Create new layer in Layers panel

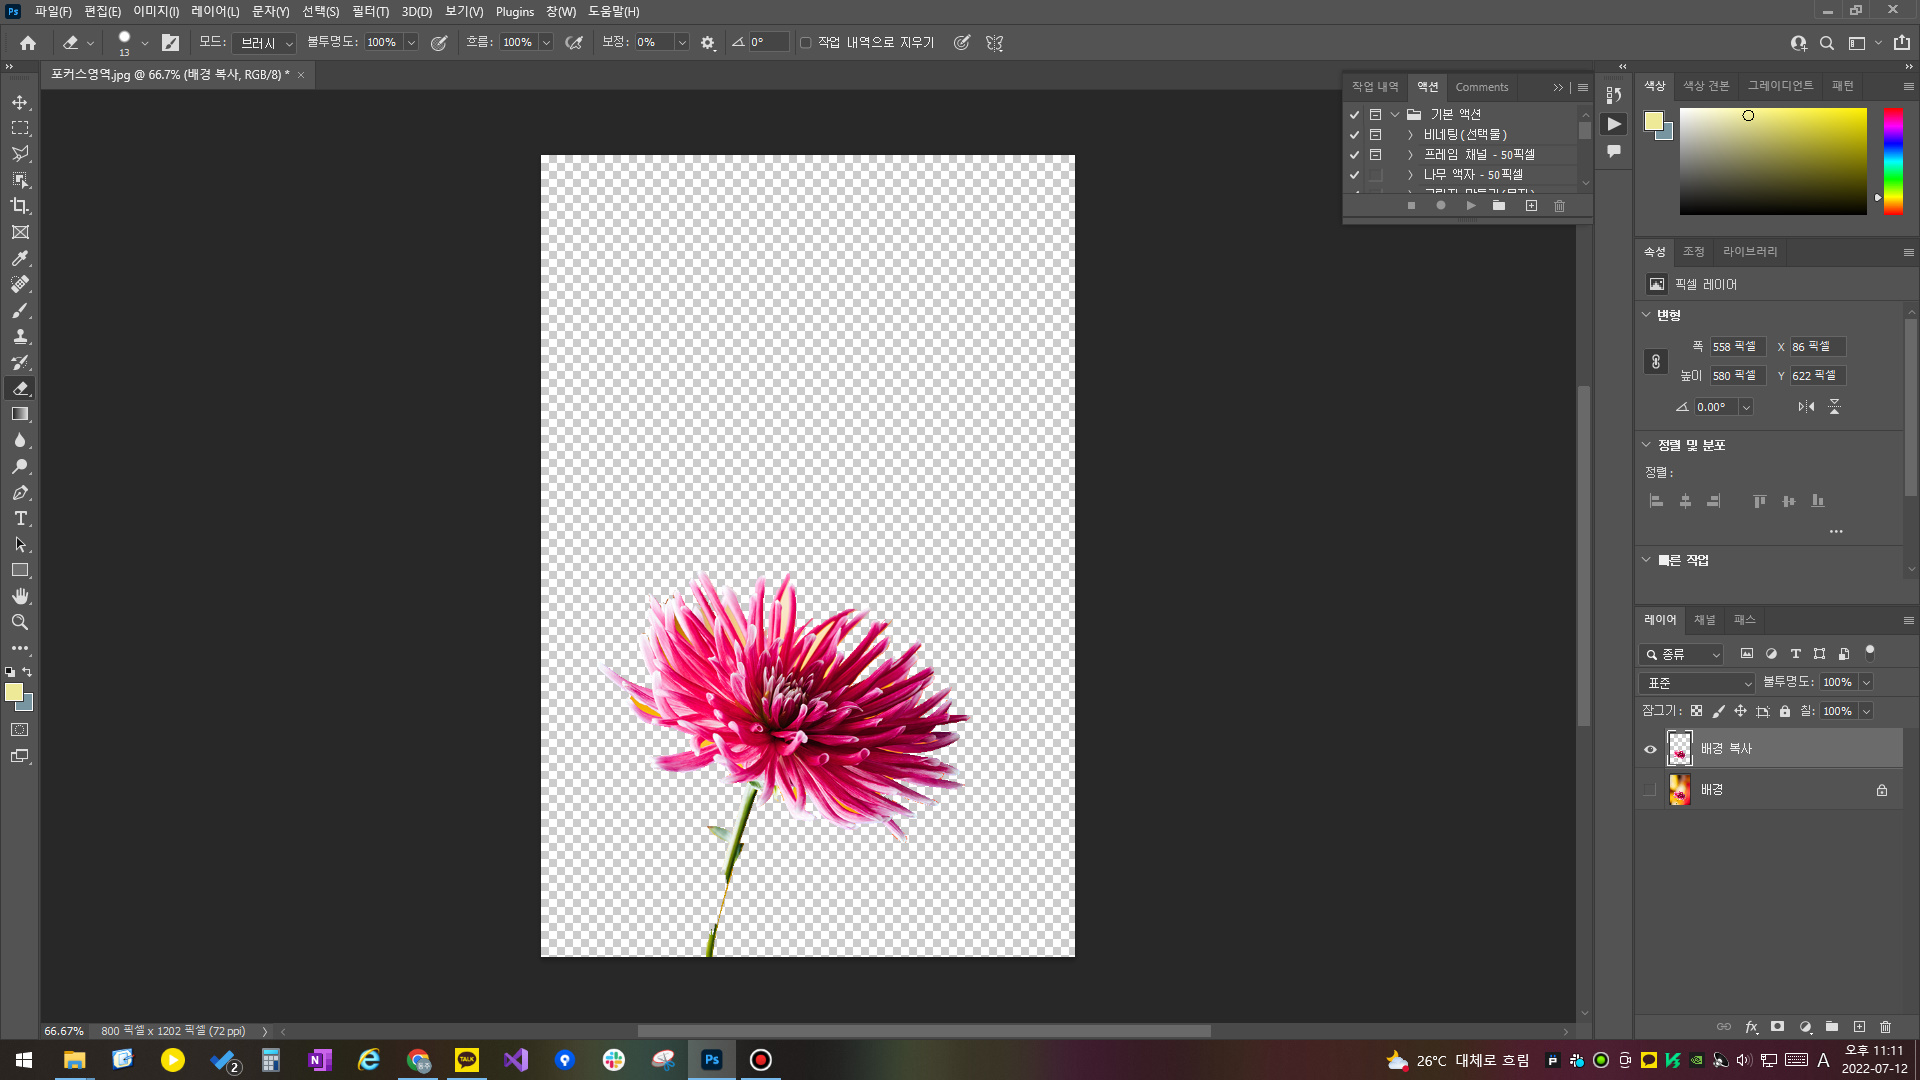tap(1859, 1027)
